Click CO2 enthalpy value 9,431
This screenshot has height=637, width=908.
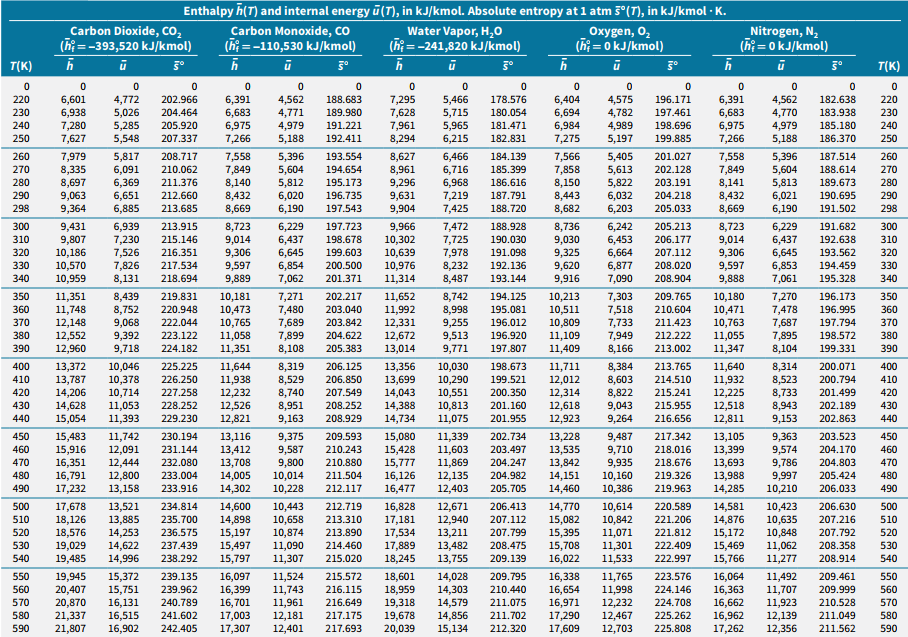tap(73, 226)
